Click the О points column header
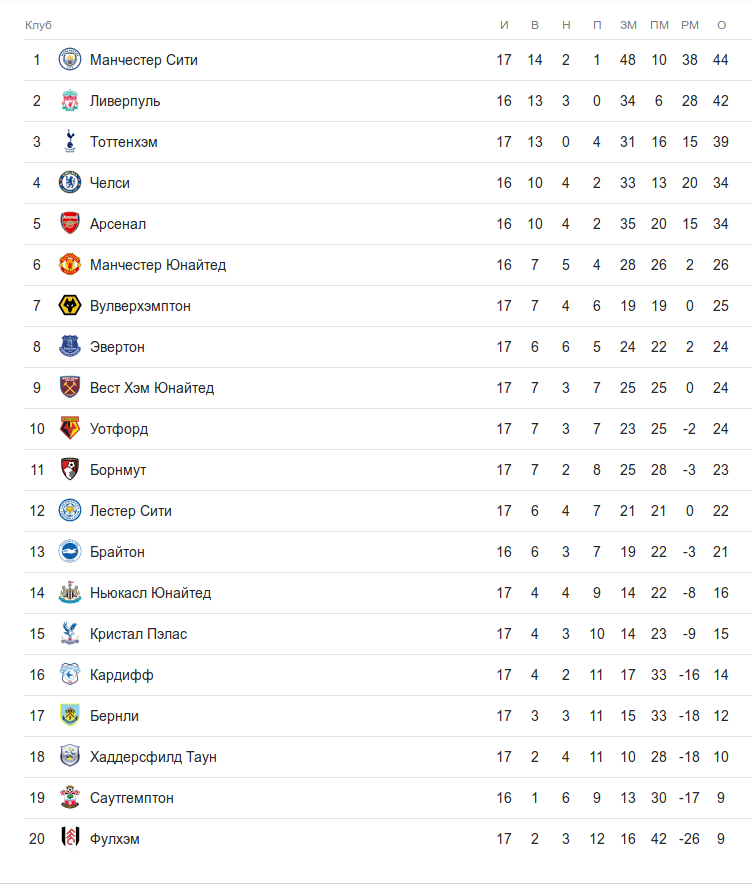Viewport: 752px width, 884px height. click(721, 24)
